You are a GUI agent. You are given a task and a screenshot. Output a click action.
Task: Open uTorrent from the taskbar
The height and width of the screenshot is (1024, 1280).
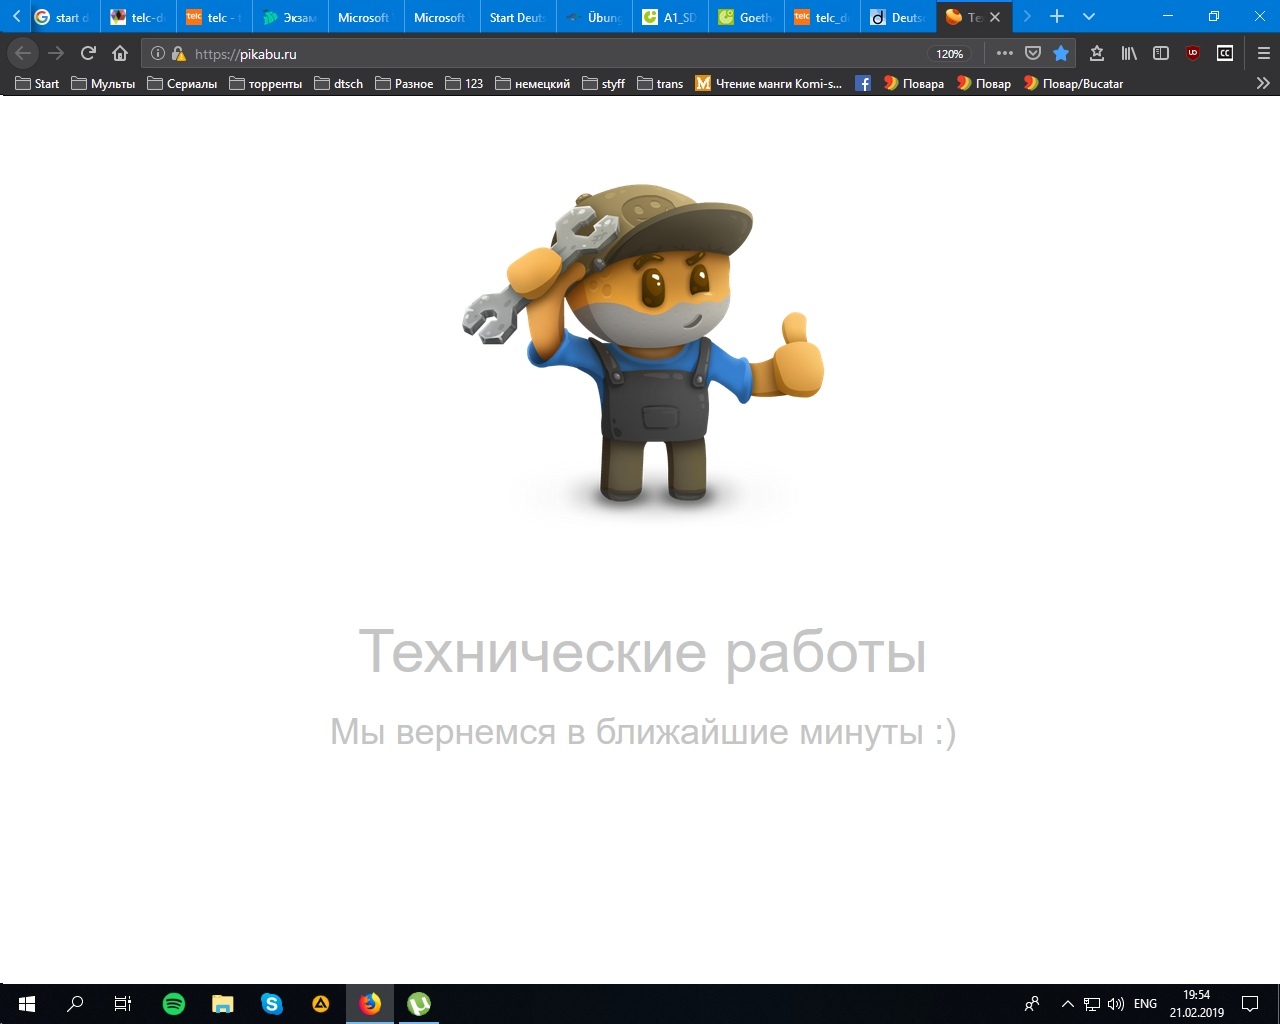419,1004
